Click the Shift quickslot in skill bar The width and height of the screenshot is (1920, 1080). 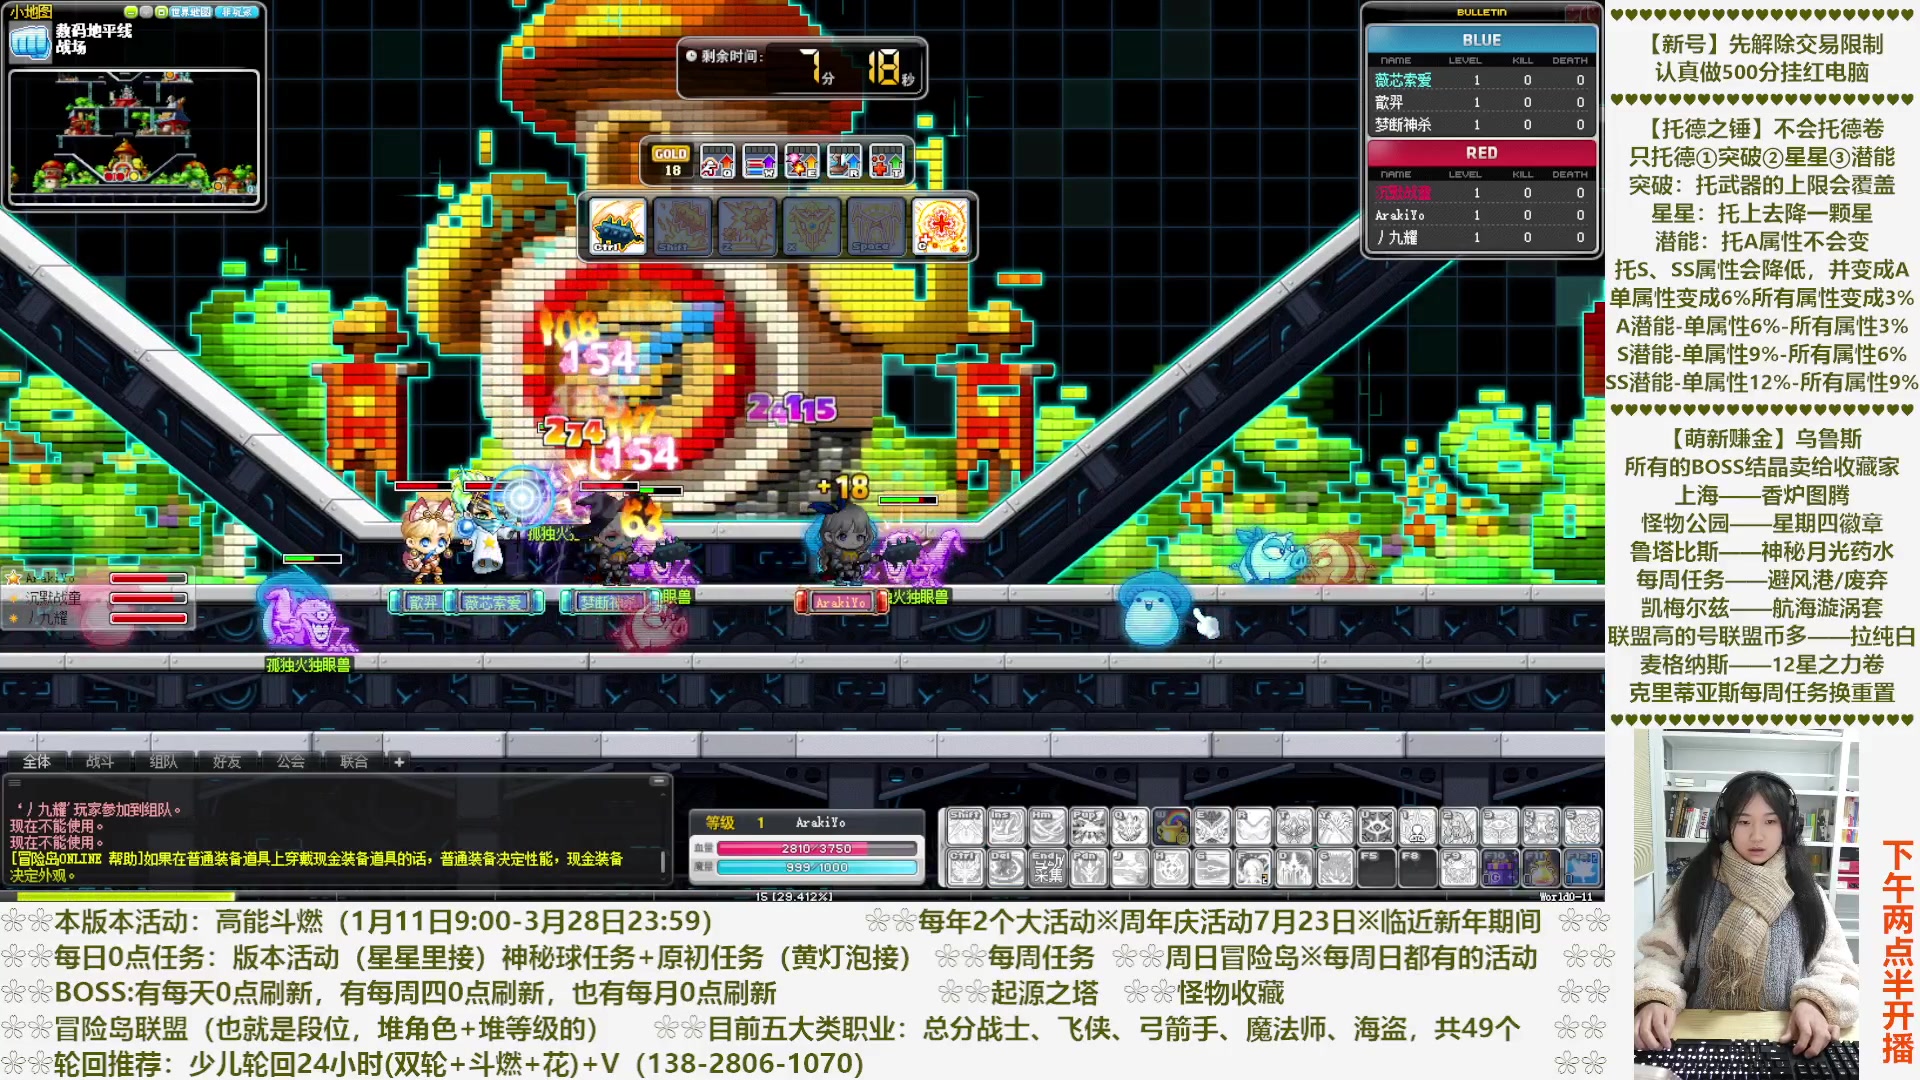point(965,827)
